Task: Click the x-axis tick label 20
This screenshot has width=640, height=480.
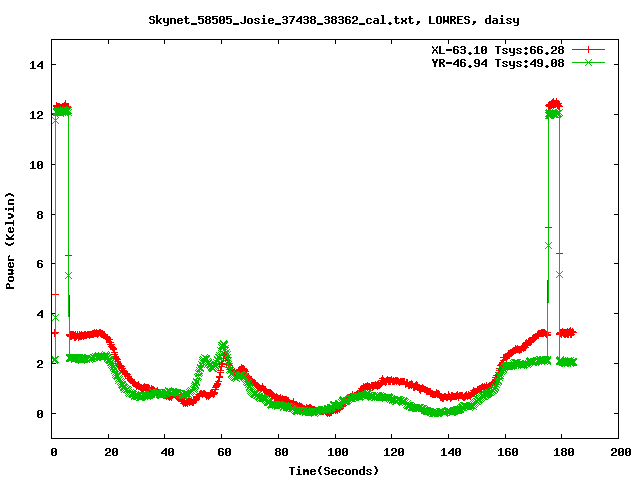Action: click(x=111, y=452)
